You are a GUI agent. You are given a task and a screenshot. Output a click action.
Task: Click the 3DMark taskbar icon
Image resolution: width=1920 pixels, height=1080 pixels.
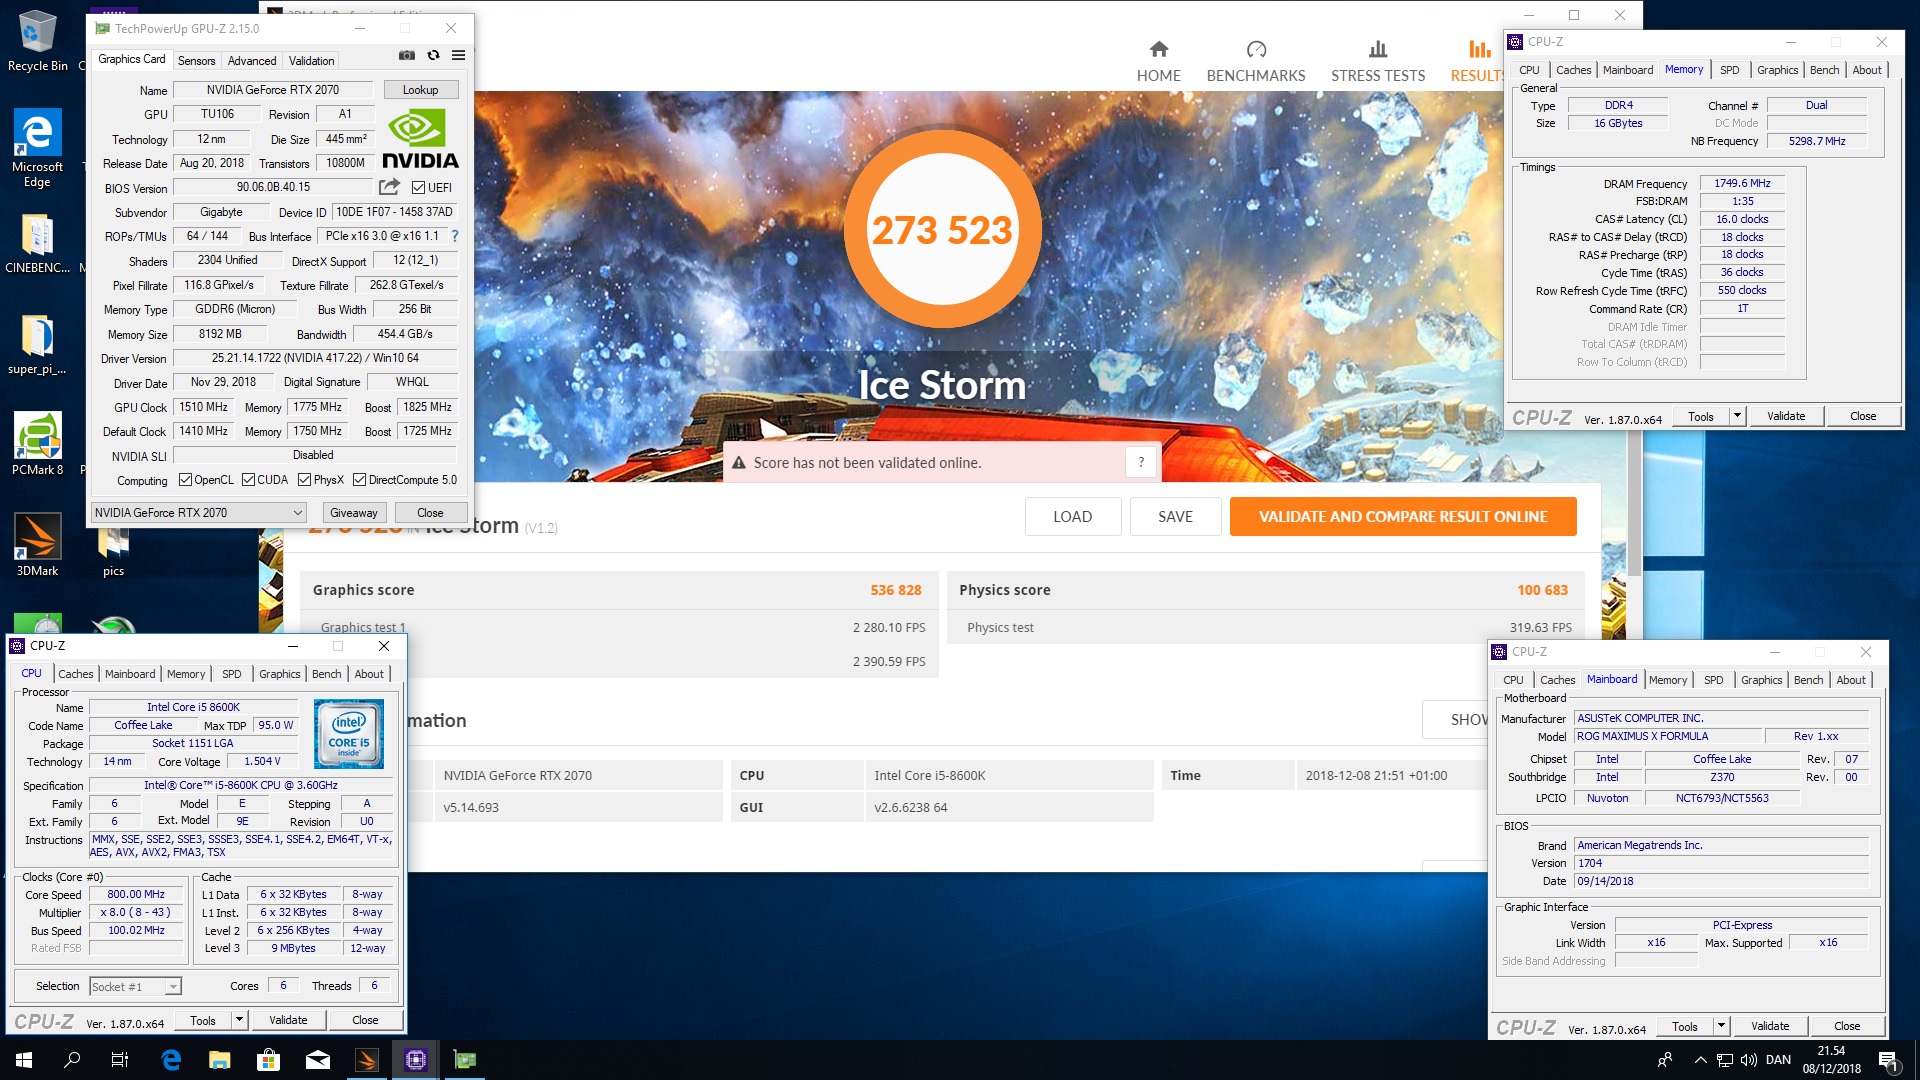(x=367, y=1060)
